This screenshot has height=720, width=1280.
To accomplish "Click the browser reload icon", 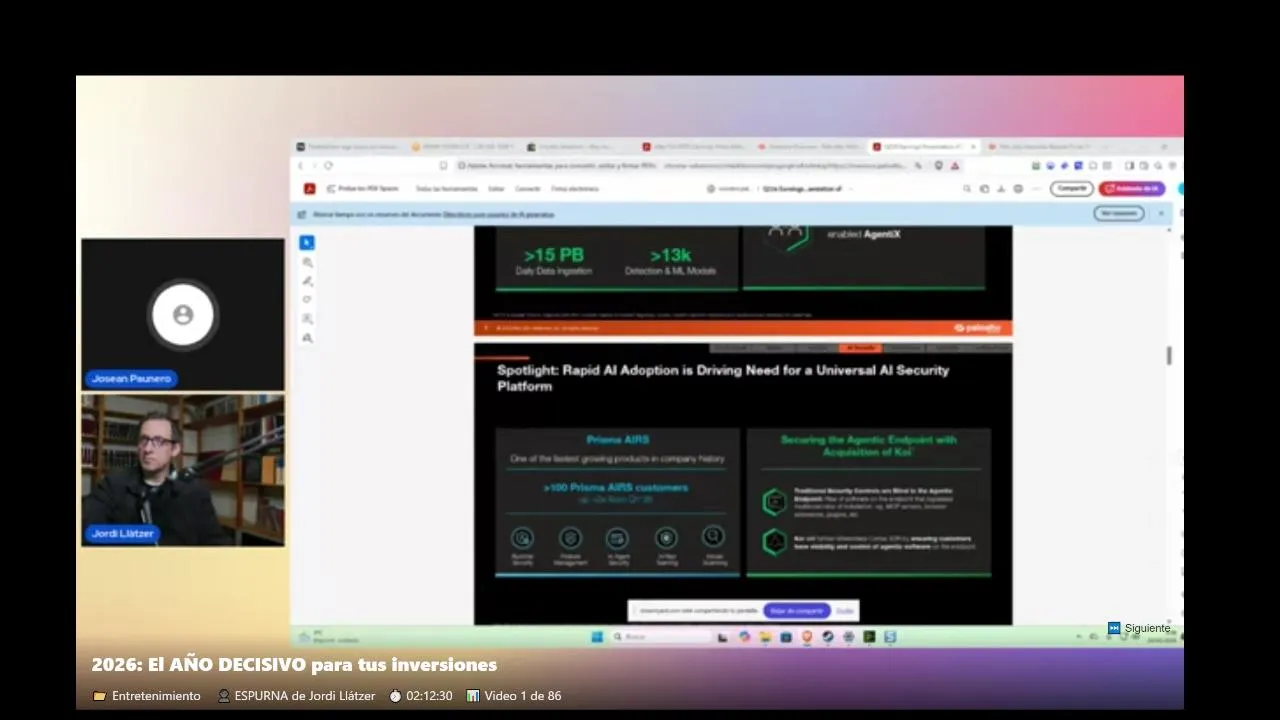I will [328, 165].
